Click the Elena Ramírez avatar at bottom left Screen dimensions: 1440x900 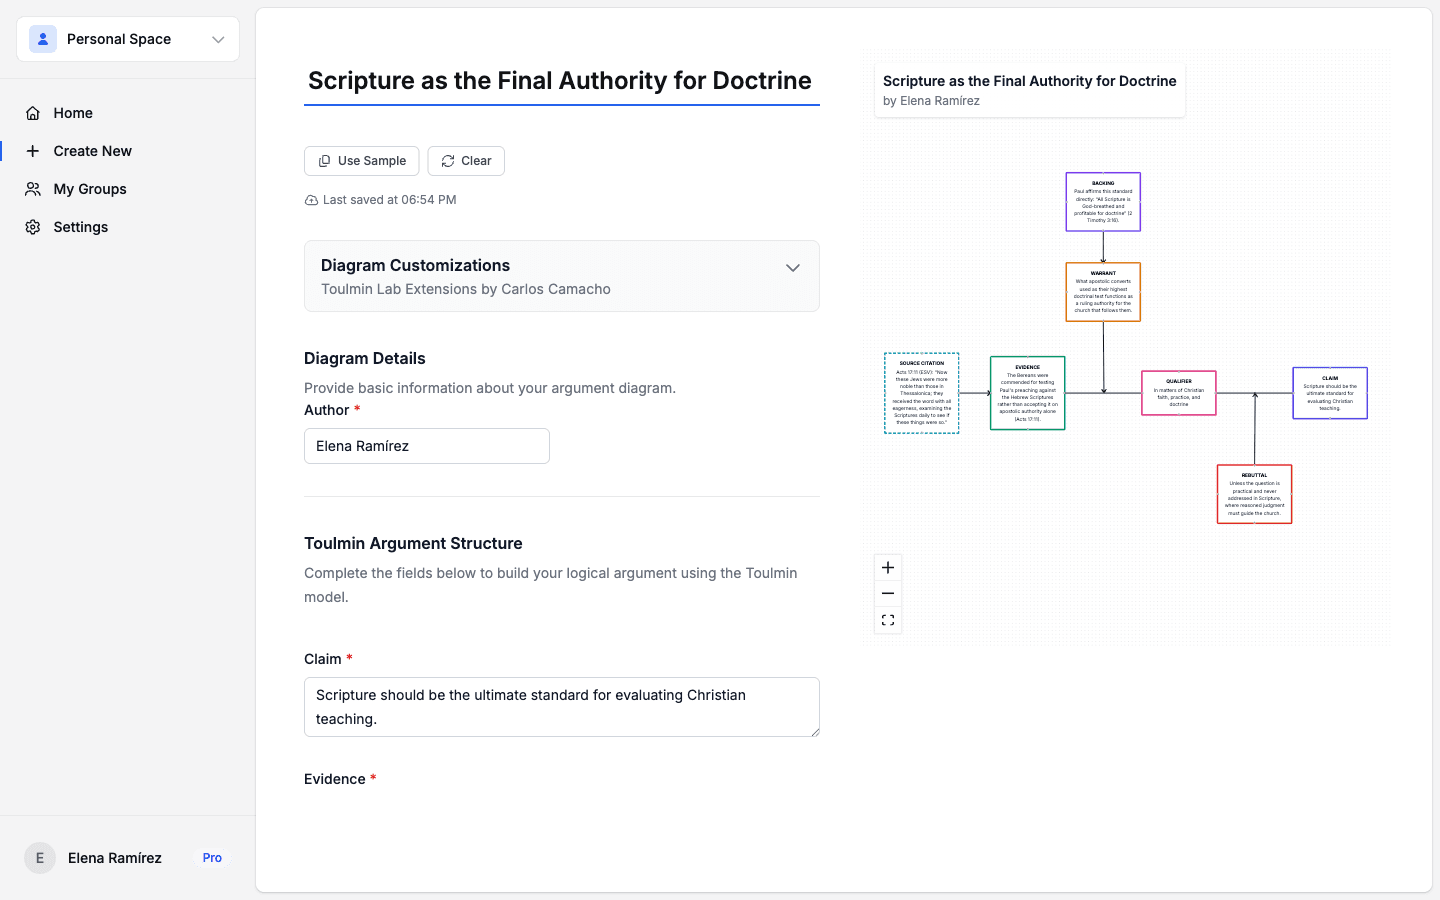(x=39, y=858)
